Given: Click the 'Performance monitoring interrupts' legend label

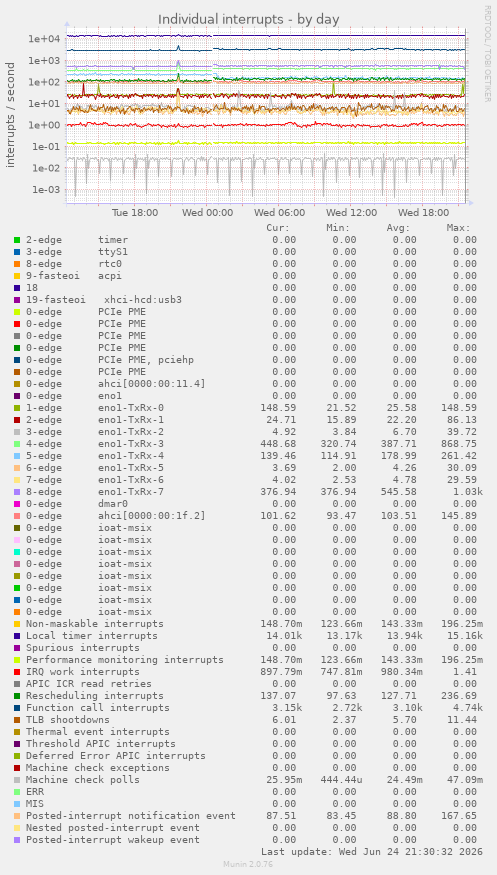Looking at the screenshot, I should [x=125, y=660].
